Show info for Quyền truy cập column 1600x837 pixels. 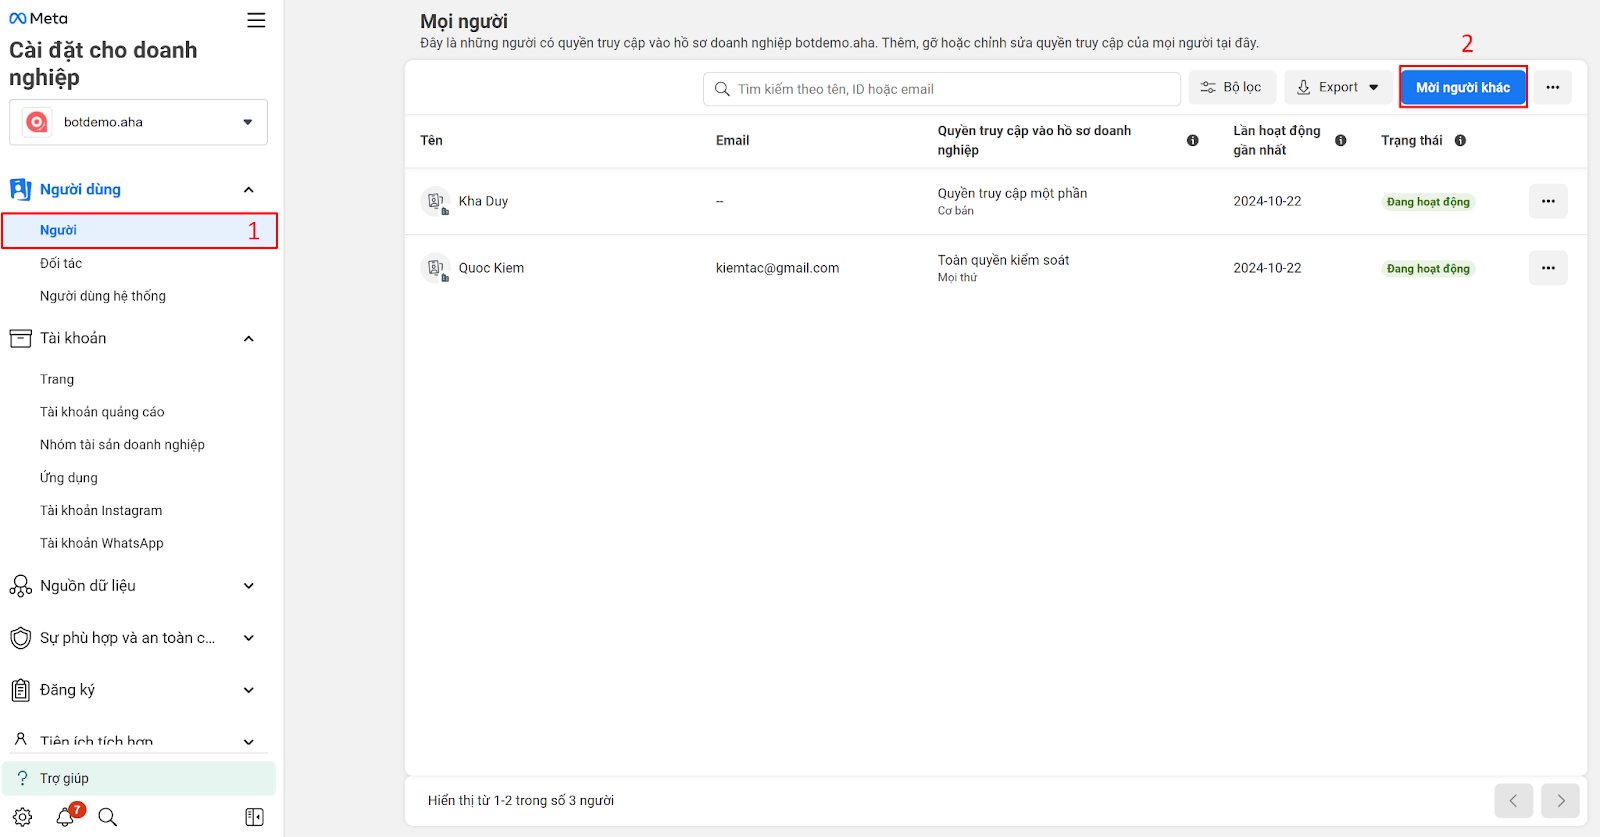click(x=1192, y=141)
